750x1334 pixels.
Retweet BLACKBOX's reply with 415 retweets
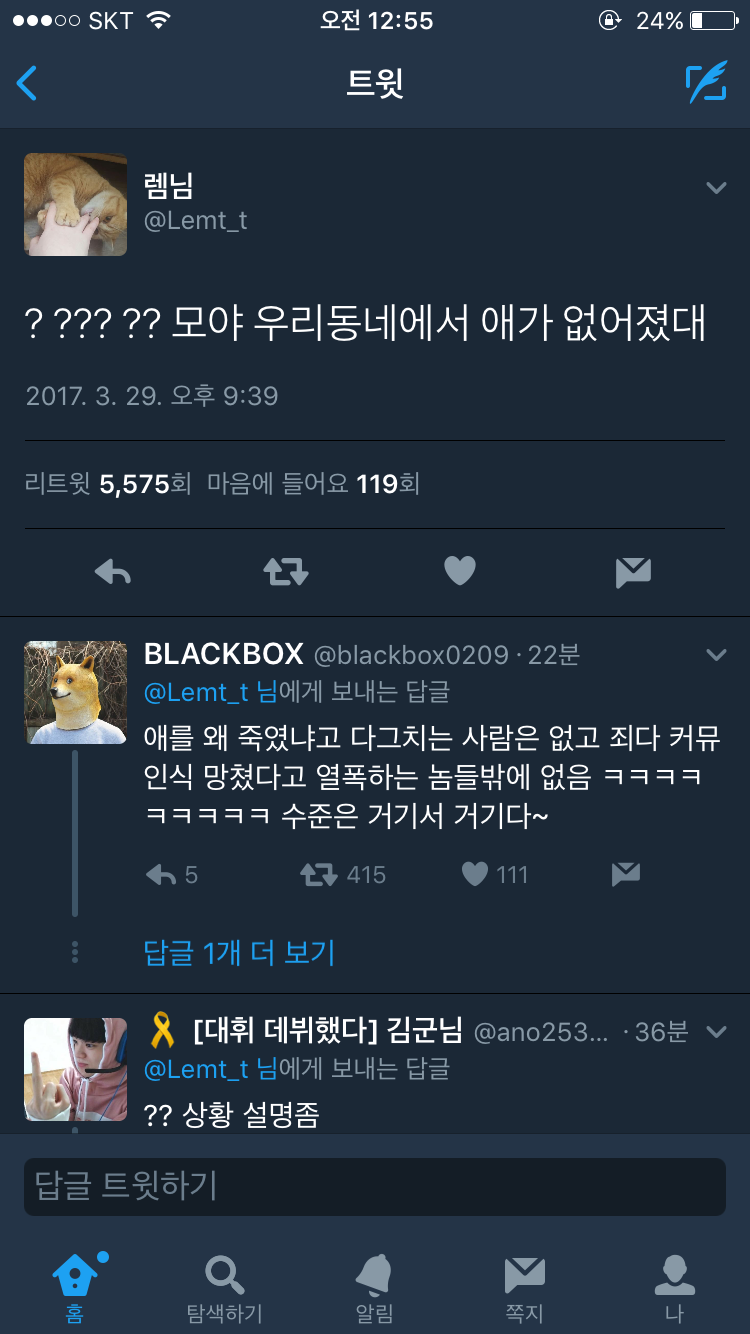(320, 875)
